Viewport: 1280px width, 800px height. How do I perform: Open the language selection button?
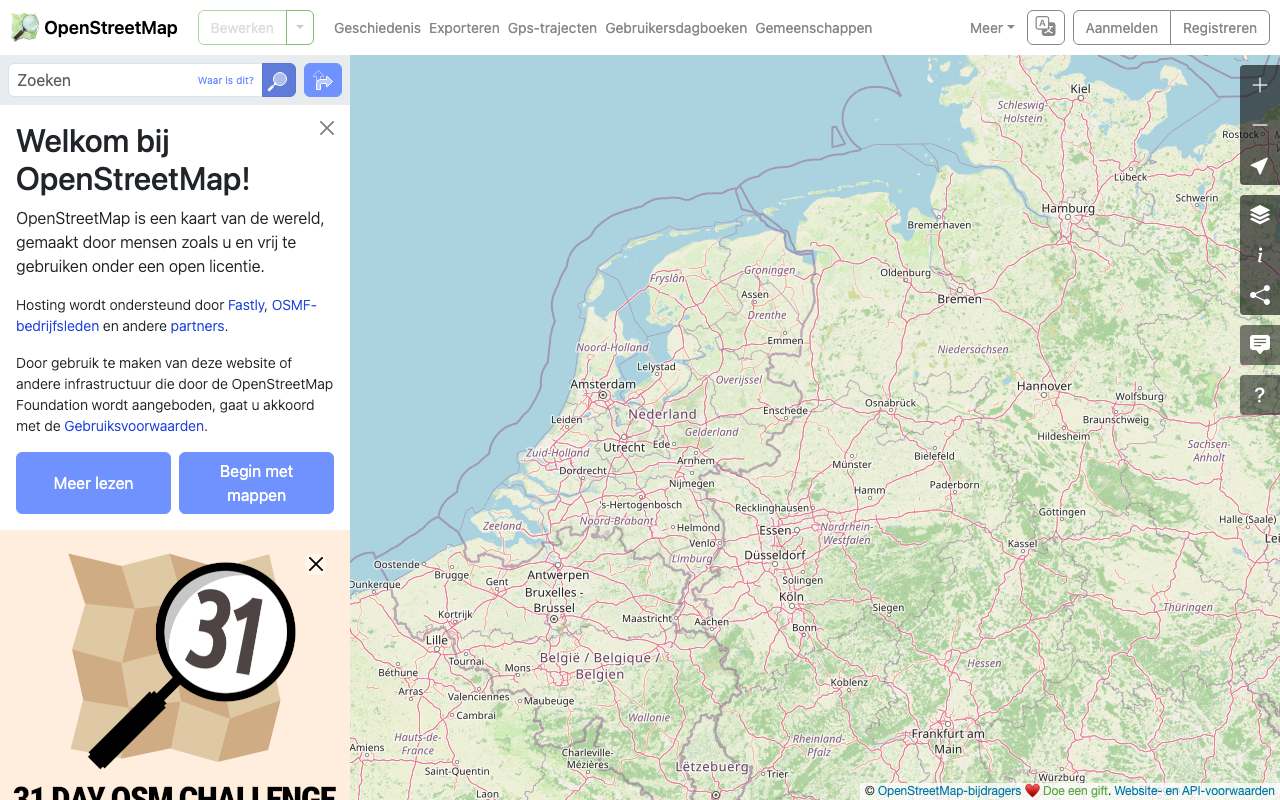pyautogui.click(x=1046, y=28)
